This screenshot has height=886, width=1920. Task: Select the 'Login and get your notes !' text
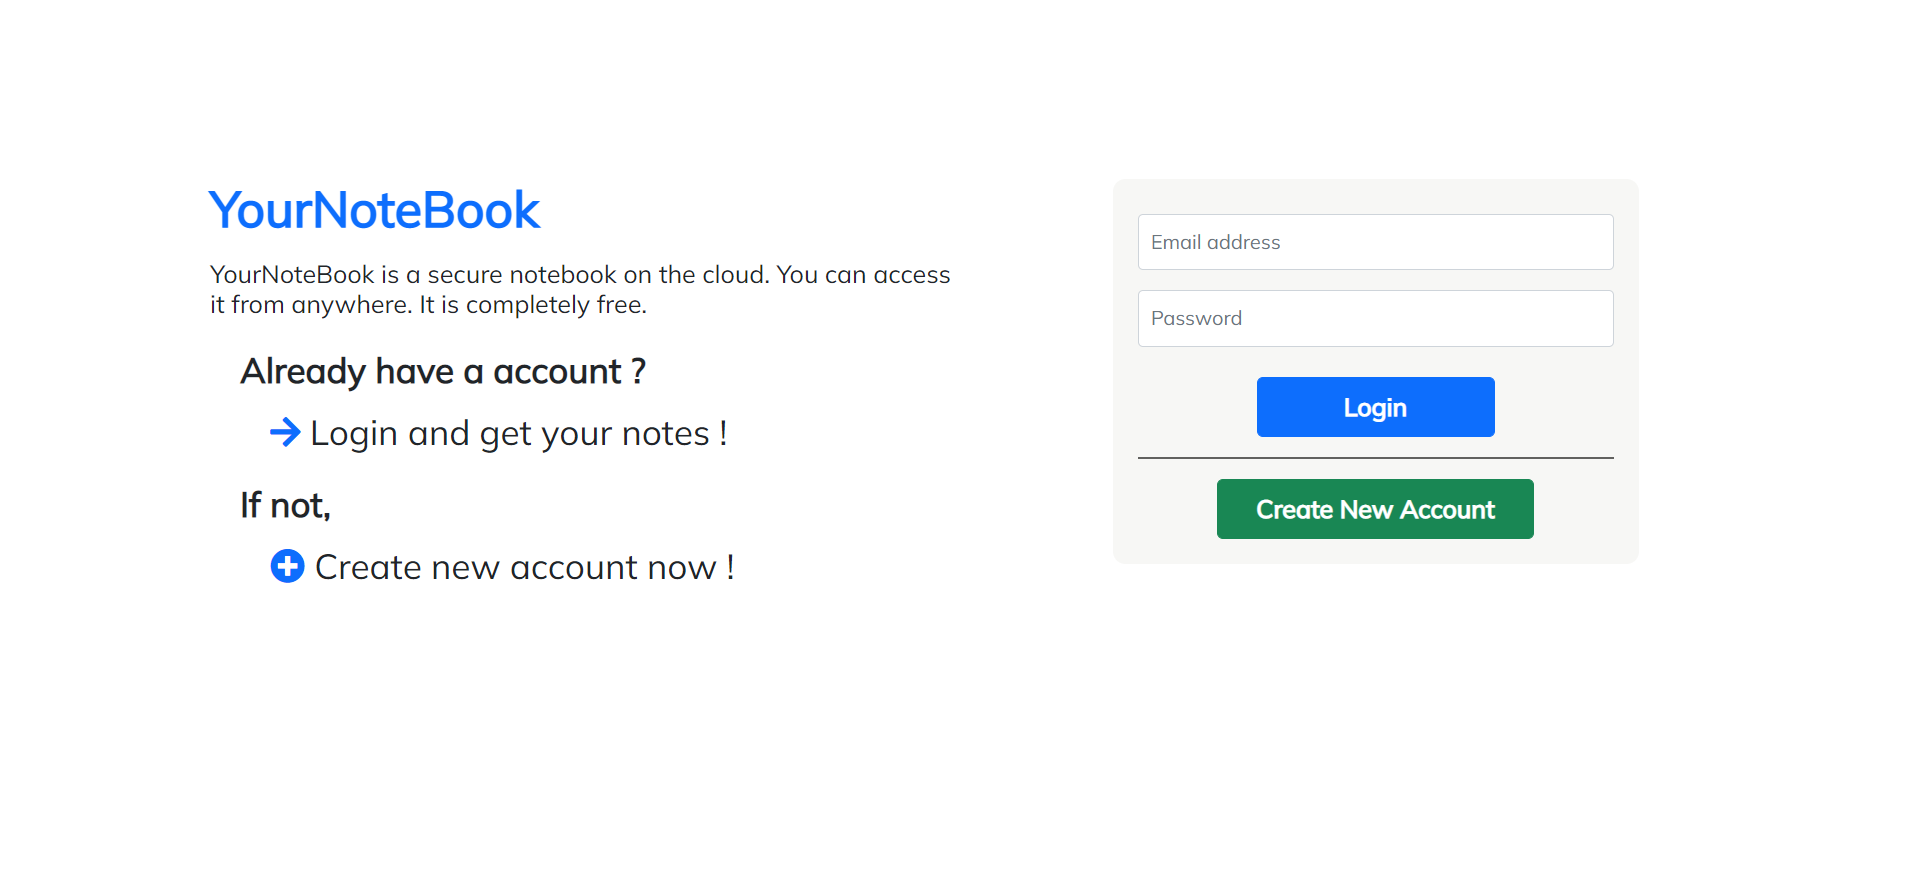518,434
